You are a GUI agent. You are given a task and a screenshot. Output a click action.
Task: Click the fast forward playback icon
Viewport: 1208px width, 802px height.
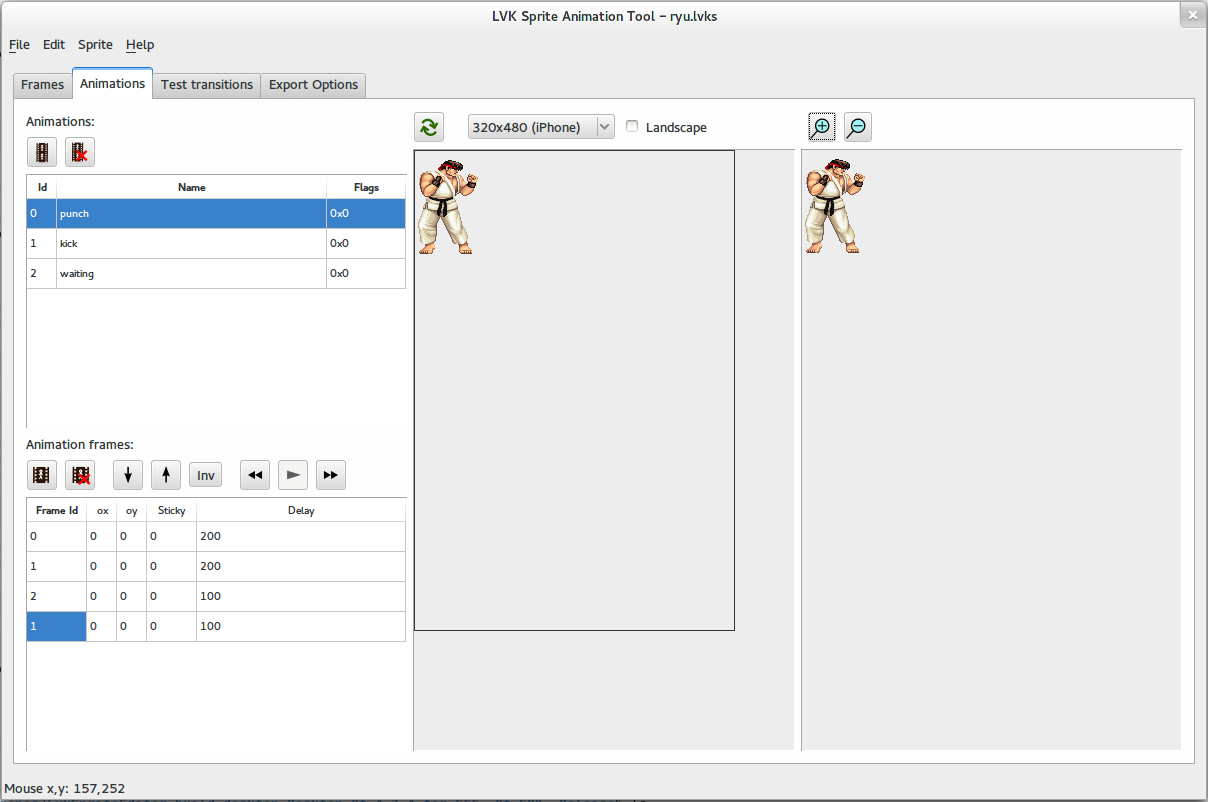click(x=330, y=474)
